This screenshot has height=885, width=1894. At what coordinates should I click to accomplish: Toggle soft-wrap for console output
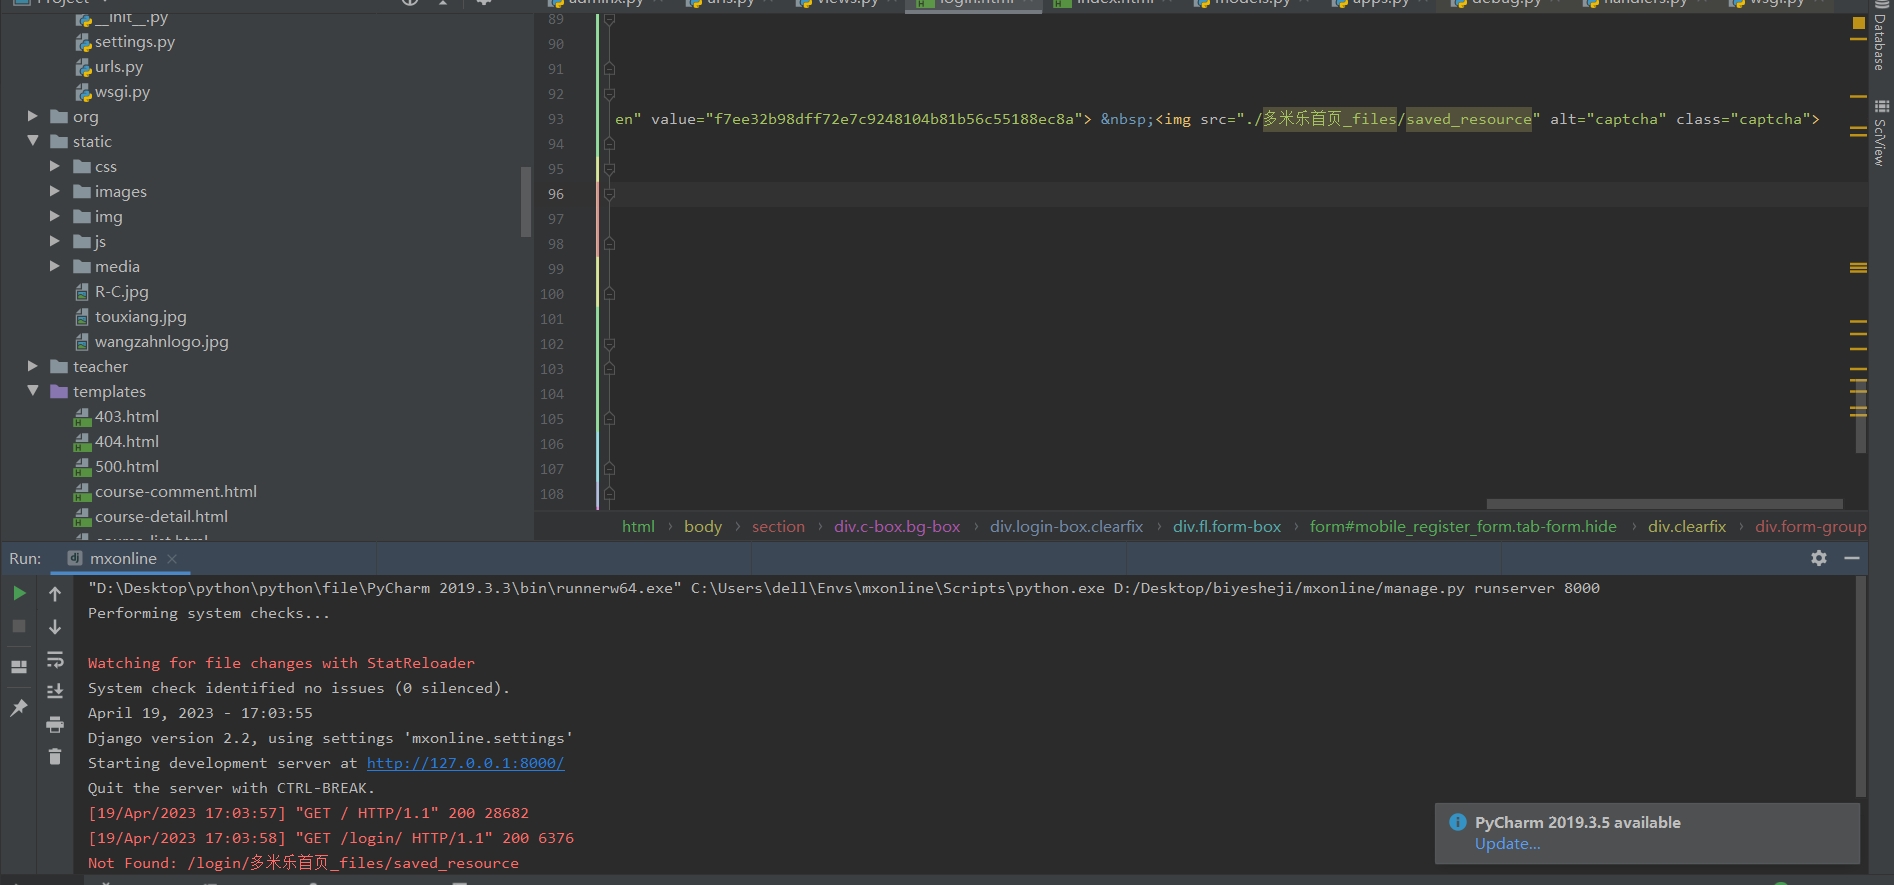coord(55,659)
